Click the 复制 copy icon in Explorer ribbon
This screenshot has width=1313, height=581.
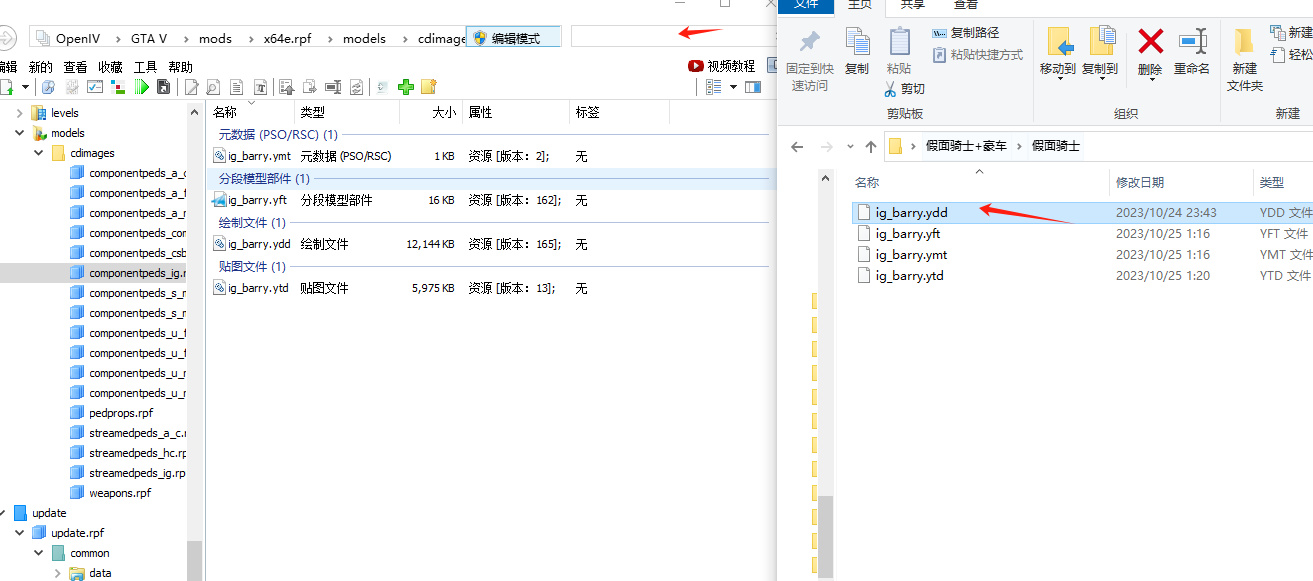click(857, 41)
